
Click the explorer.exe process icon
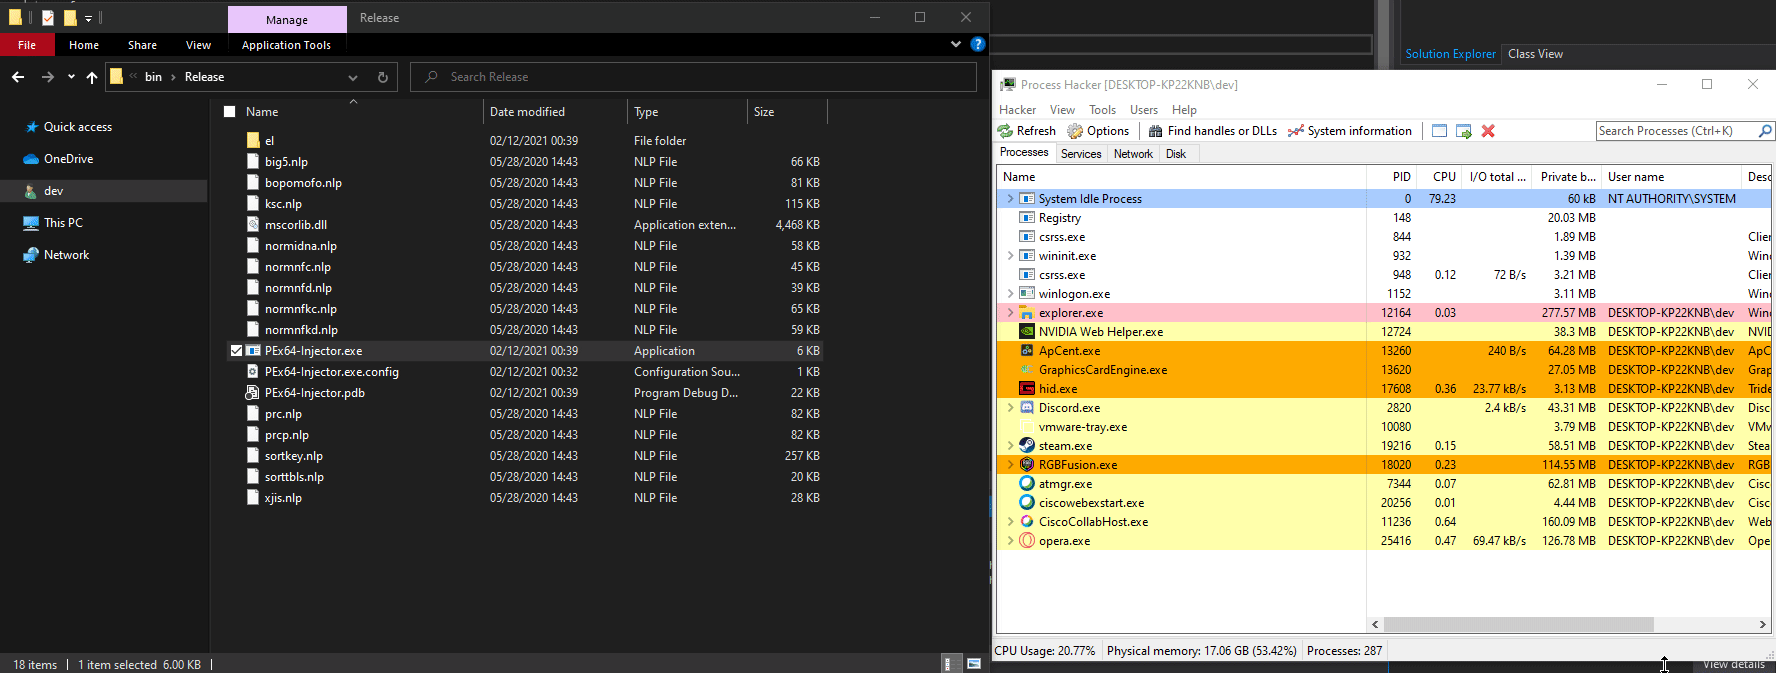[1026, 313]
